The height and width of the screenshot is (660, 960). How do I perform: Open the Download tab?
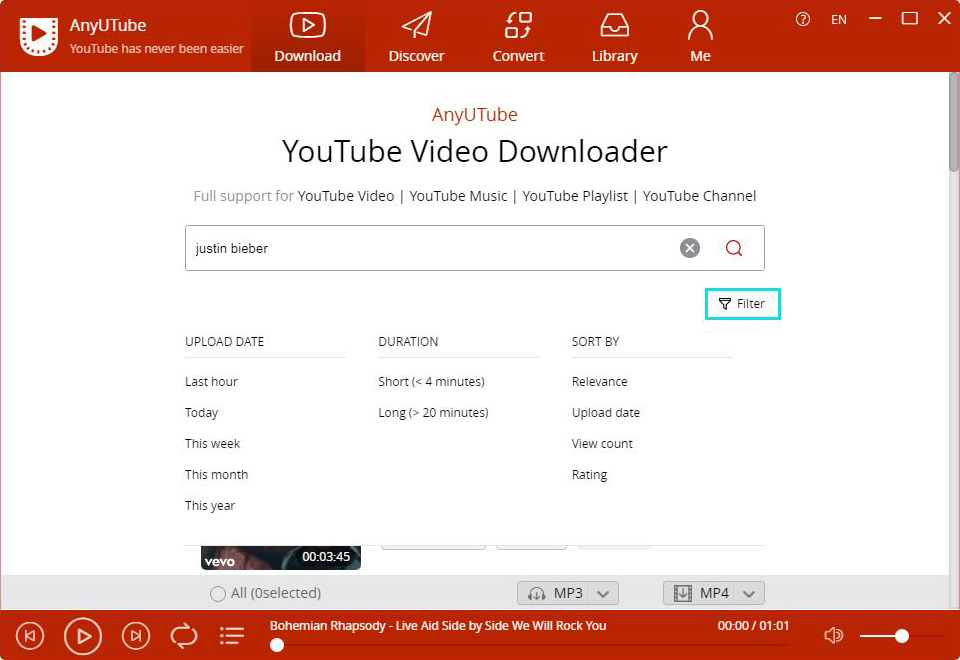tap(307, 37)
